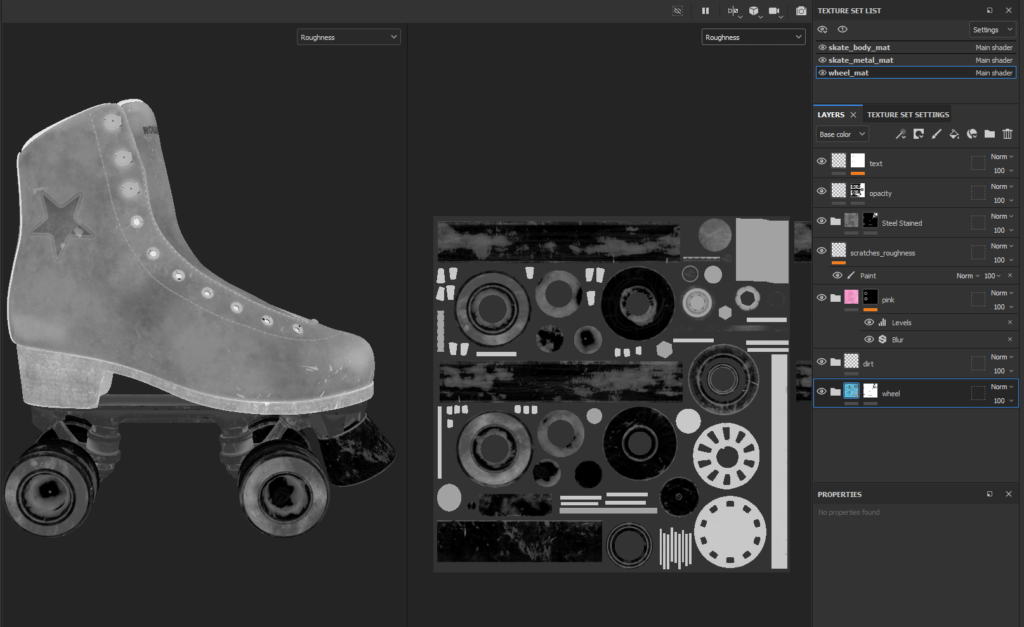The width and height of the screenshot is (1024, 627).
Task: Click the pink color thumbnail of pink layer
Action: click(851, 297)
